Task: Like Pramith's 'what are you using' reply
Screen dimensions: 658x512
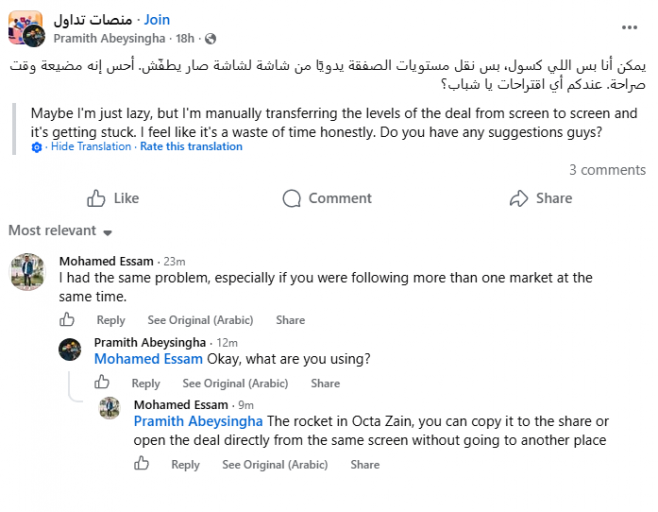Action: [102, 382]
